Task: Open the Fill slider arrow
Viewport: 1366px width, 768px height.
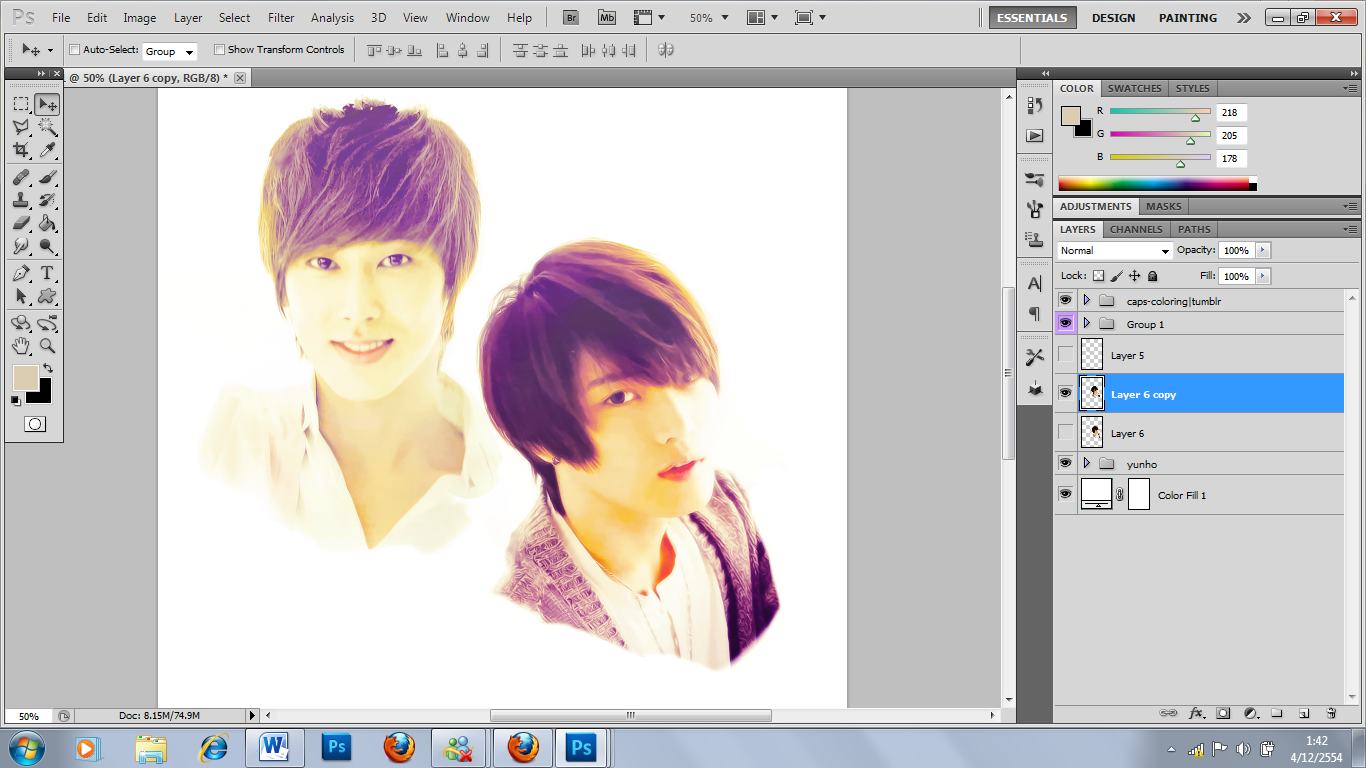Action: click(x=1262, y=276)
